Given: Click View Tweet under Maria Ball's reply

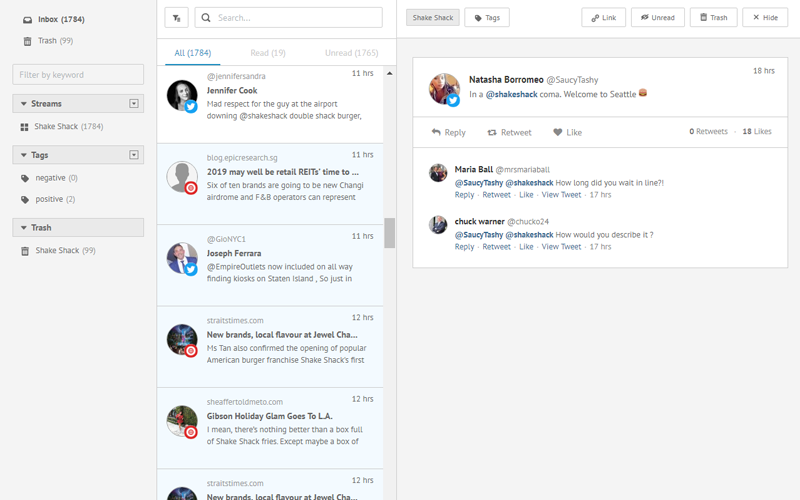Looking at the screenshot, I should (561, 195).
